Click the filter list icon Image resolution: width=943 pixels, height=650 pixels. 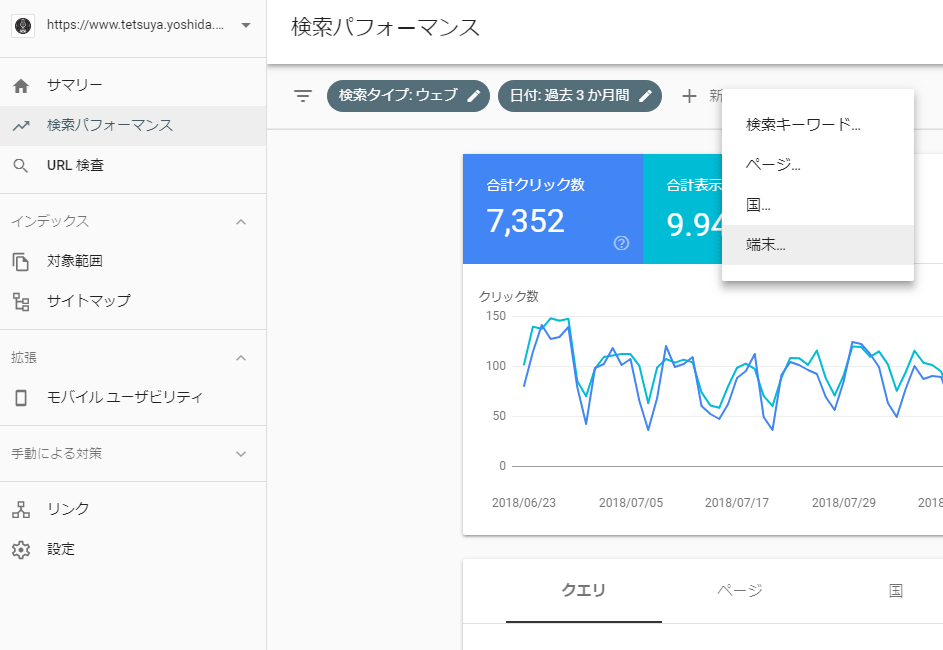303,96
